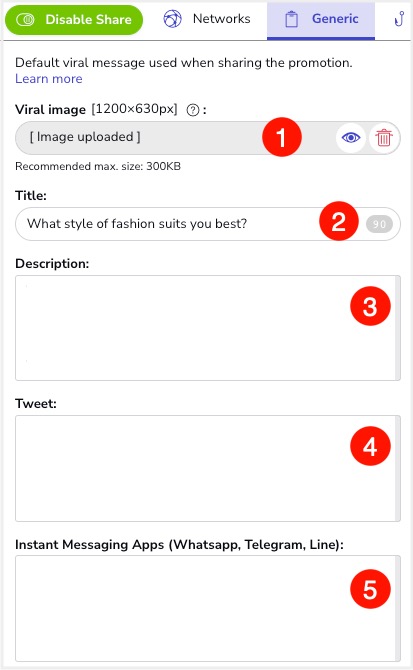This screenshot has width=413, height=670.
Task: Toggle the Disable Share switch
Action: click(73, 20)
